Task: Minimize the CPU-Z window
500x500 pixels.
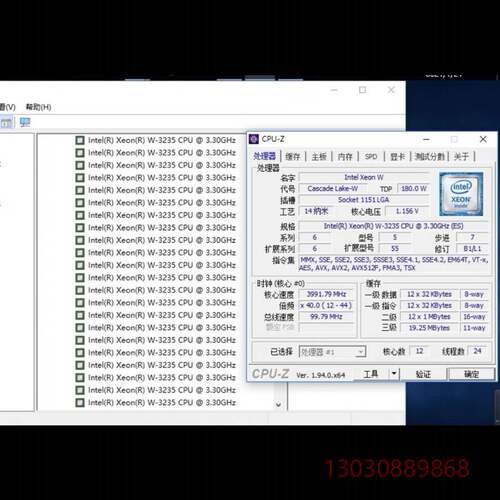Action: click(x=426, y=139)
